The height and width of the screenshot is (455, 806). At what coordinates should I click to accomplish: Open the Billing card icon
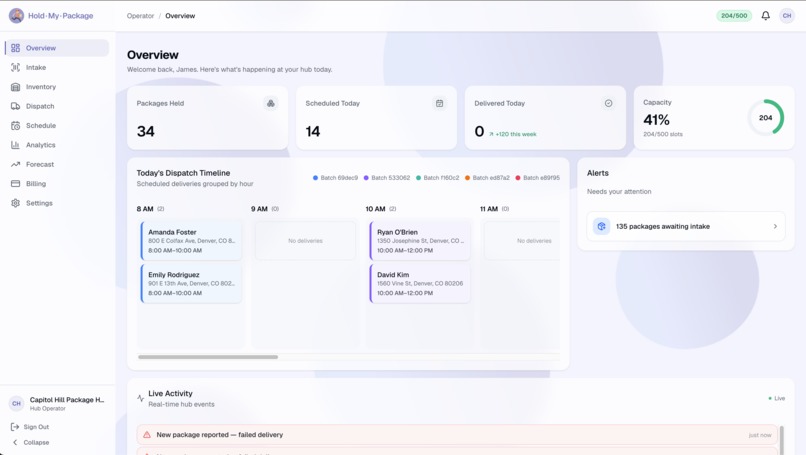point(15,184)
